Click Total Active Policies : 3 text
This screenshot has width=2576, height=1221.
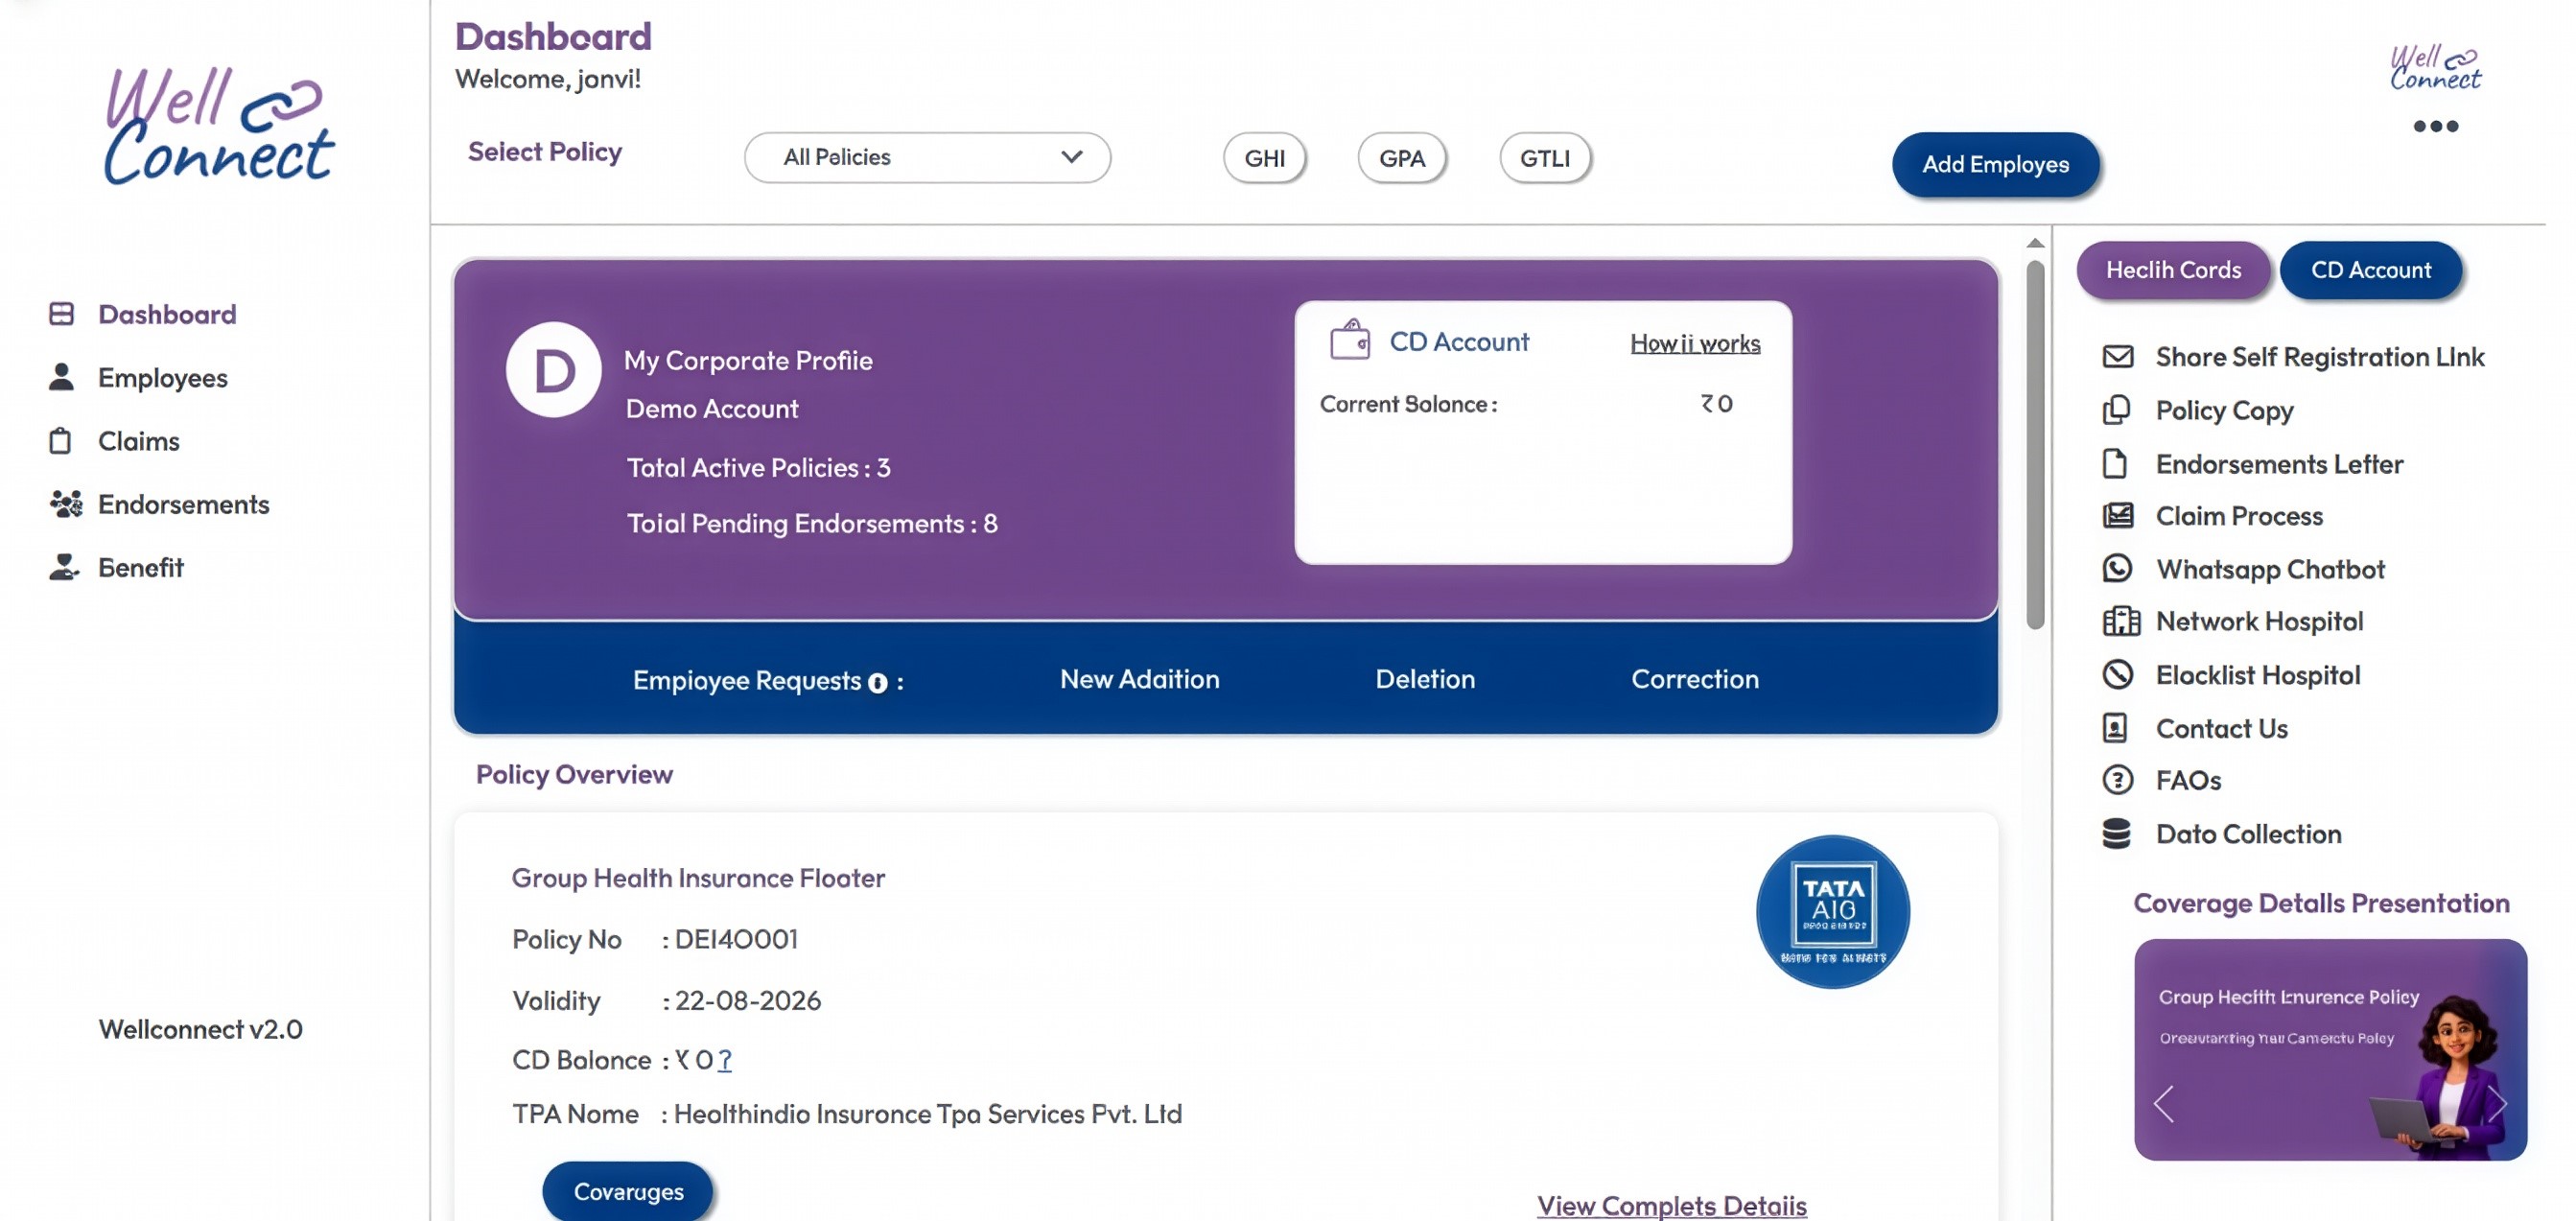[758, 467]
